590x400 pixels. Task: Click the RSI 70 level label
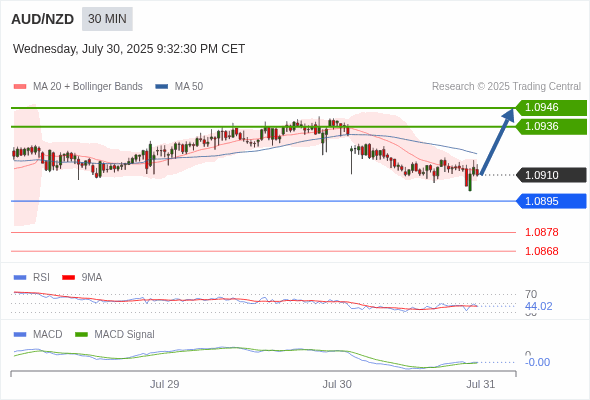531,294
